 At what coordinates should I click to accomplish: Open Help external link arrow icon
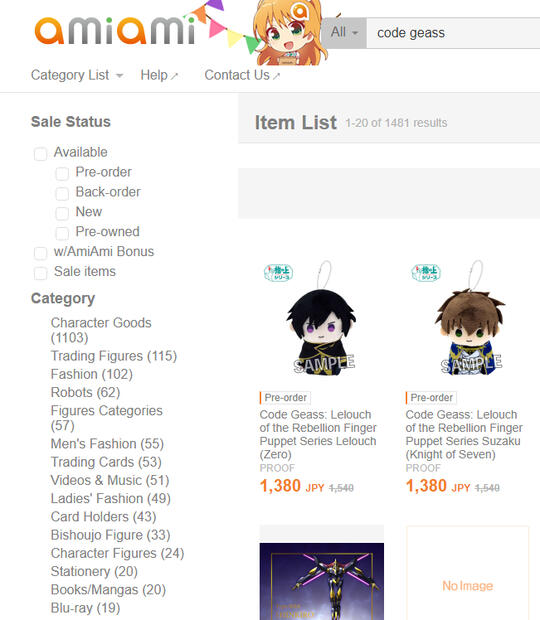point(174,76)
